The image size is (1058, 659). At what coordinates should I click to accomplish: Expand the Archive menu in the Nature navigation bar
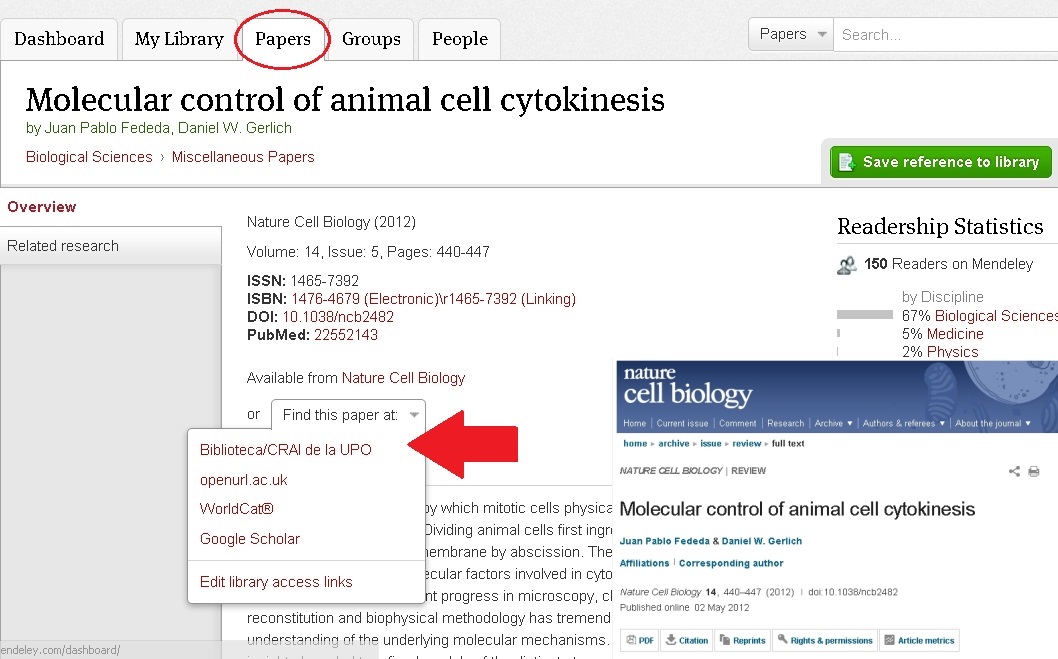click(x=833, y=423)
